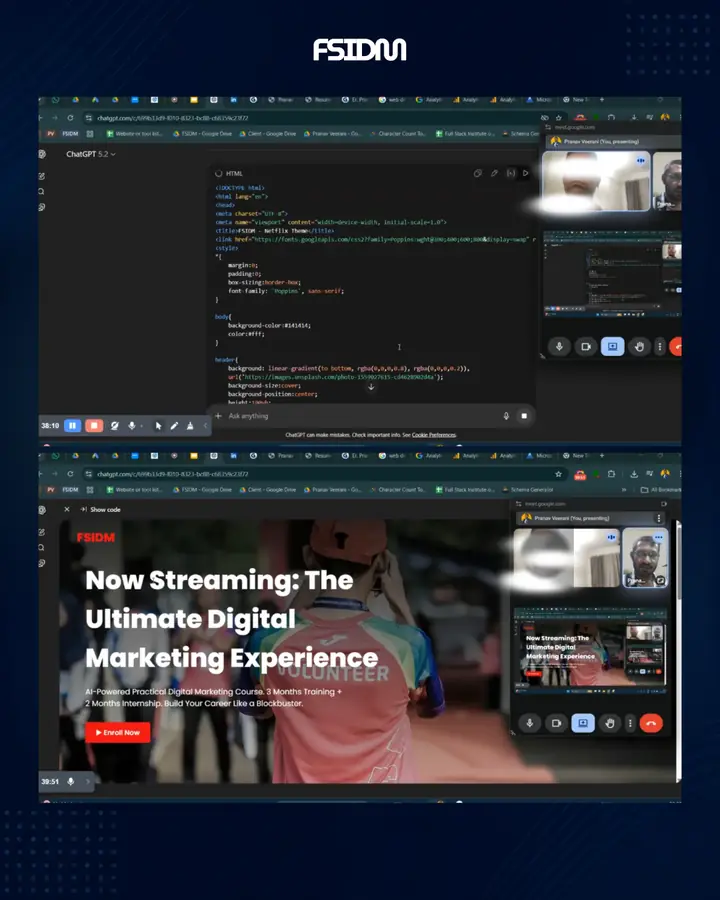Viewport: 720px width, 900px height.
Task: Open the bookmarks overflow chevron in preview screenshot
Action: [624, 490]
